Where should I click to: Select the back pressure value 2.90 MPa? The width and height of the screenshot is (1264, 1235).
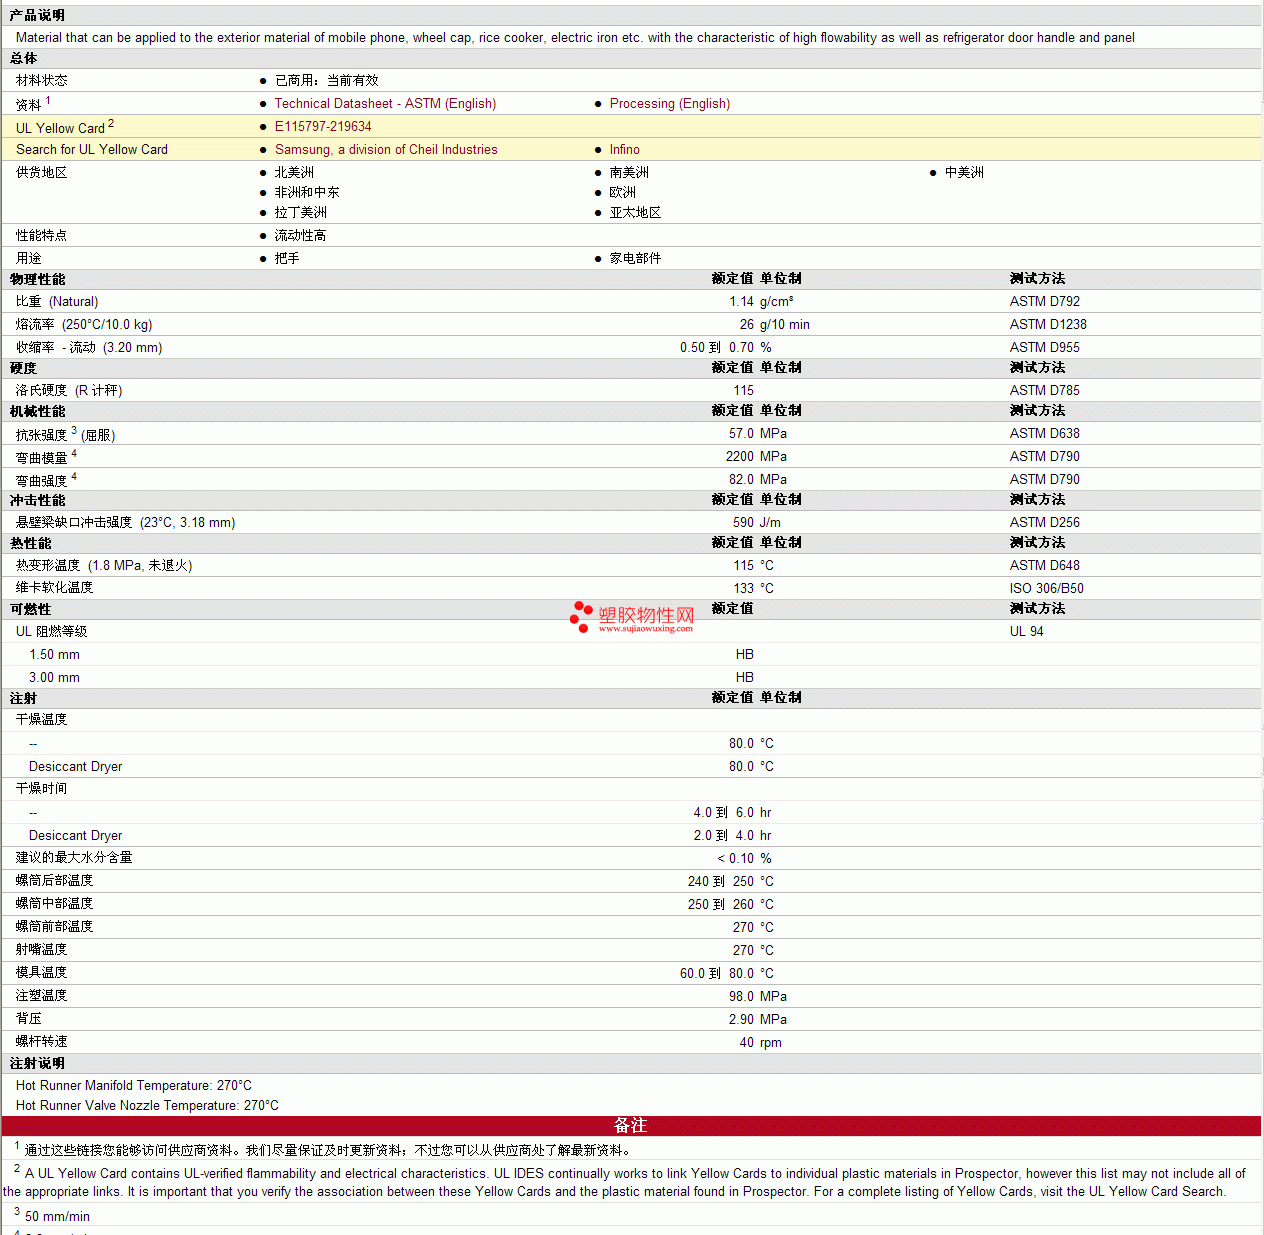coord(758,1020)
